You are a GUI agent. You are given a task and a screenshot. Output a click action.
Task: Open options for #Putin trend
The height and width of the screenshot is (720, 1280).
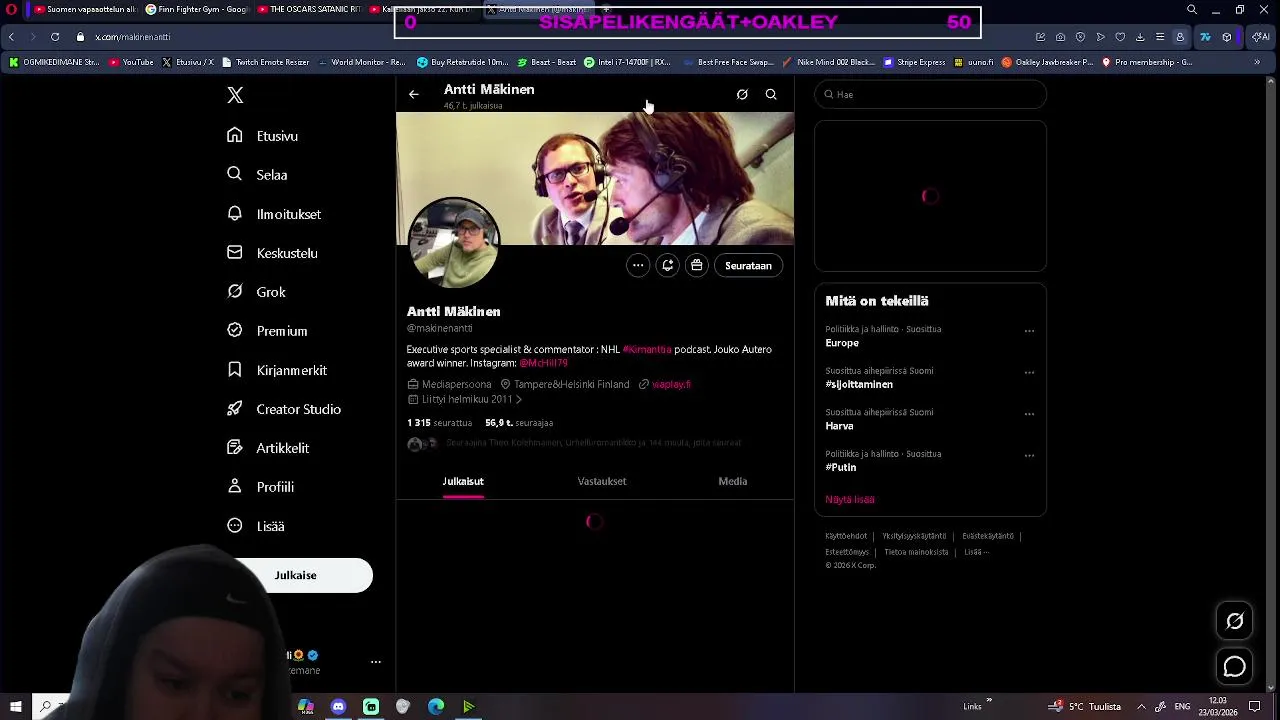(x=1029, y=455)
